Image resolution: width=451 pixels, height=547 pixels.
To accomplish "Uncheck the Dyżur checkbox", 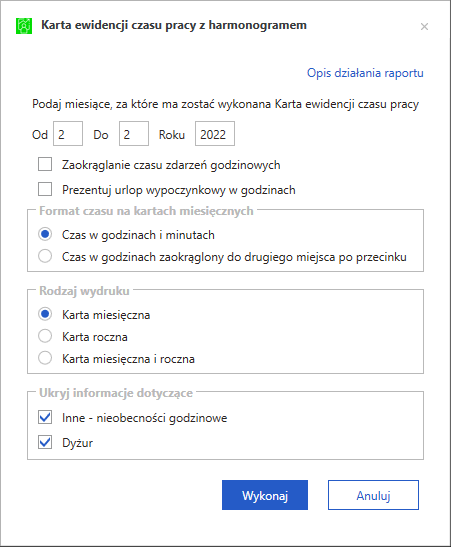I will tap(45, 442).
